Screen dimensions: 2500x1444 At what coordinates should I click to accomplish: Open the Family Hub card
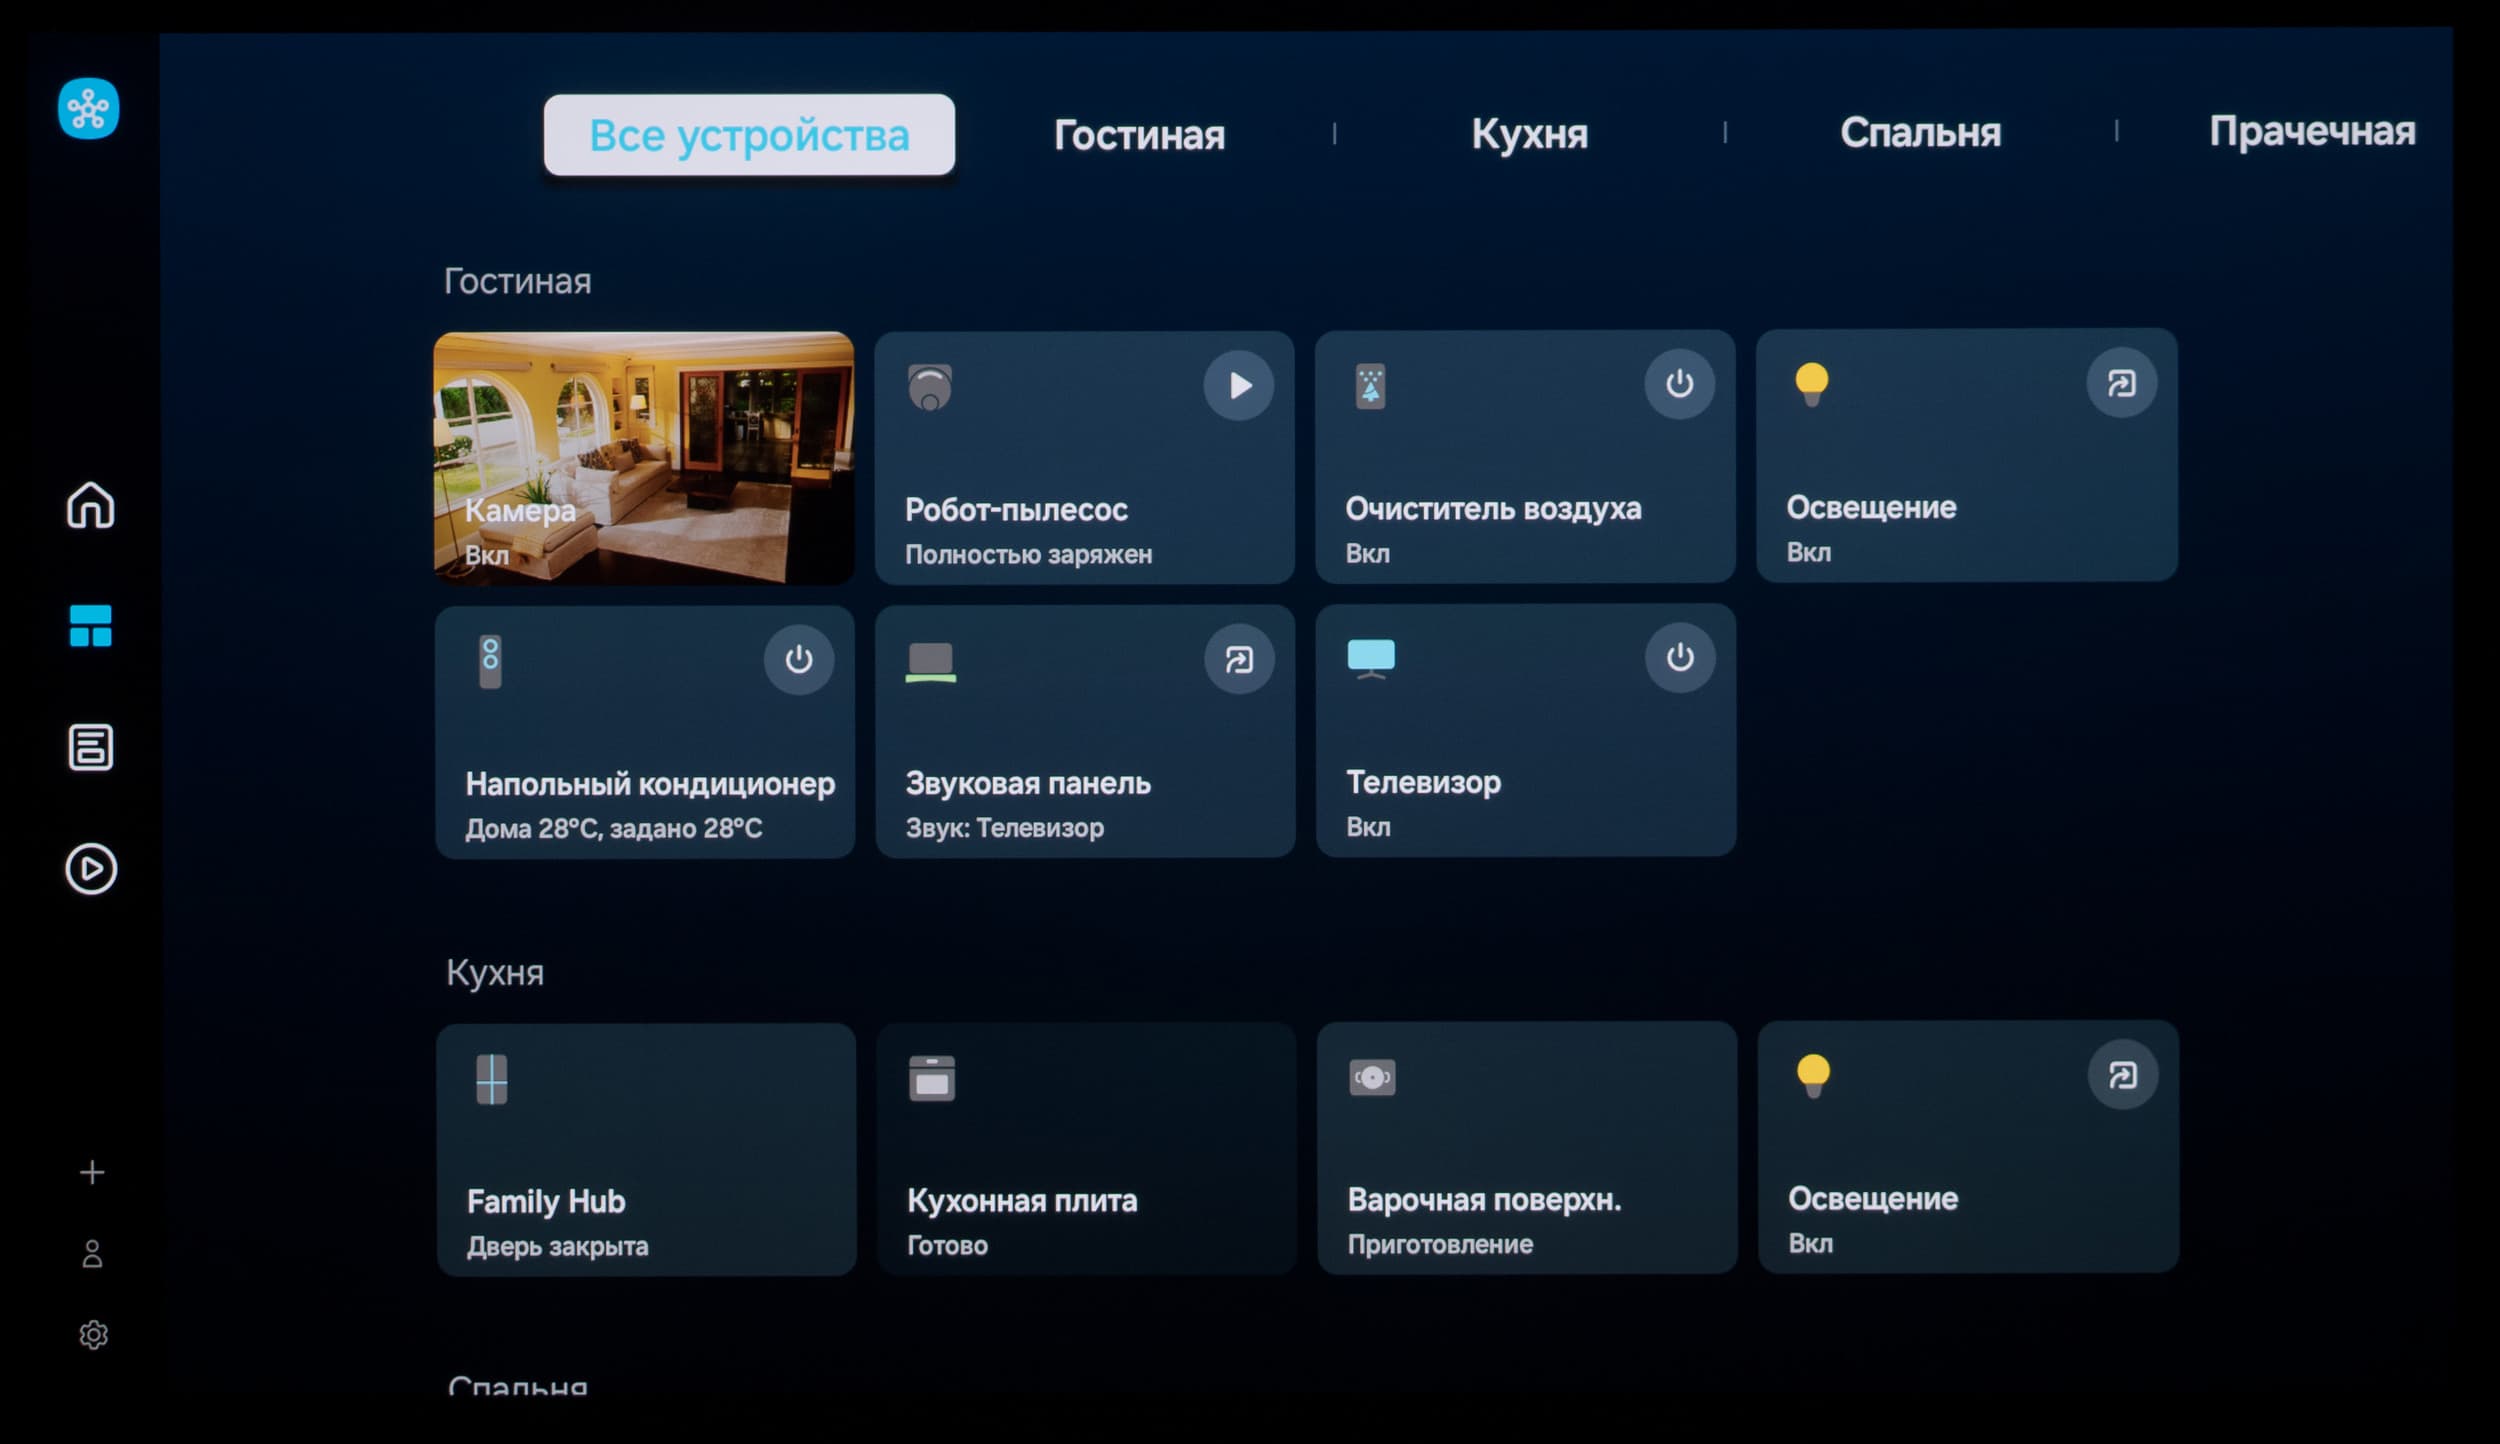pyautogui.click(x=645, y=1149)
